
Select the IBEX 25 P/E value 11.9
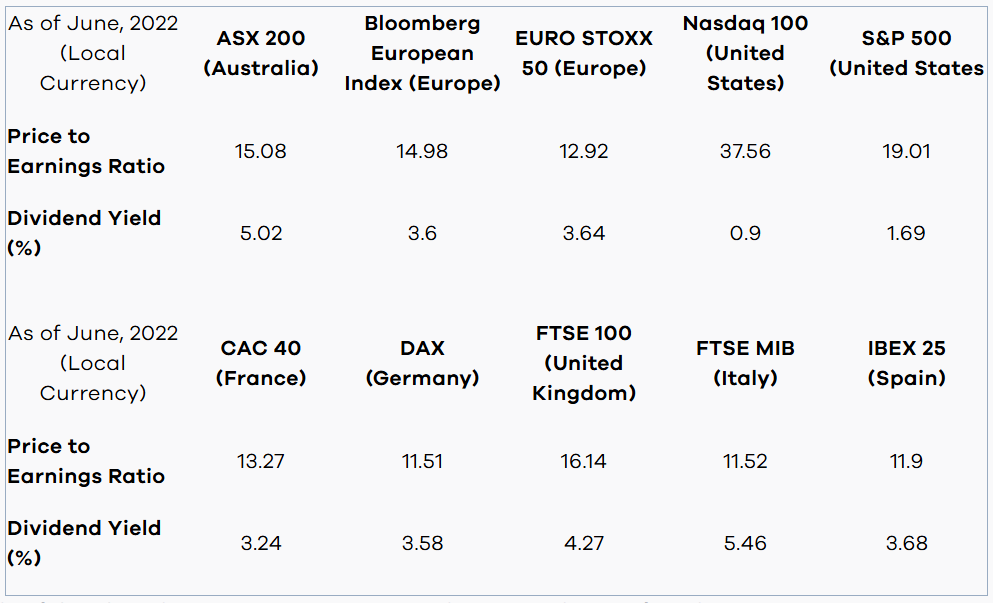coord(907,461)
